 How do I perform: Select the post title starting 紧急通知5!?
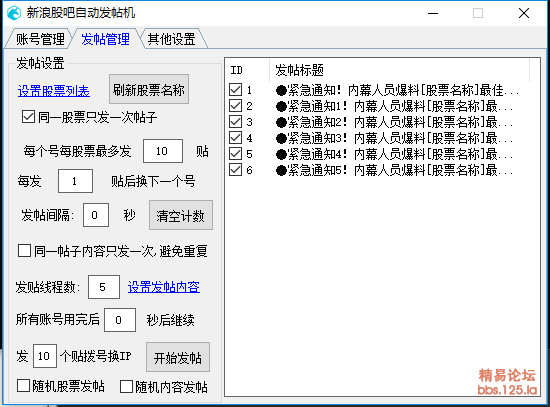click(x=395, y=171)
